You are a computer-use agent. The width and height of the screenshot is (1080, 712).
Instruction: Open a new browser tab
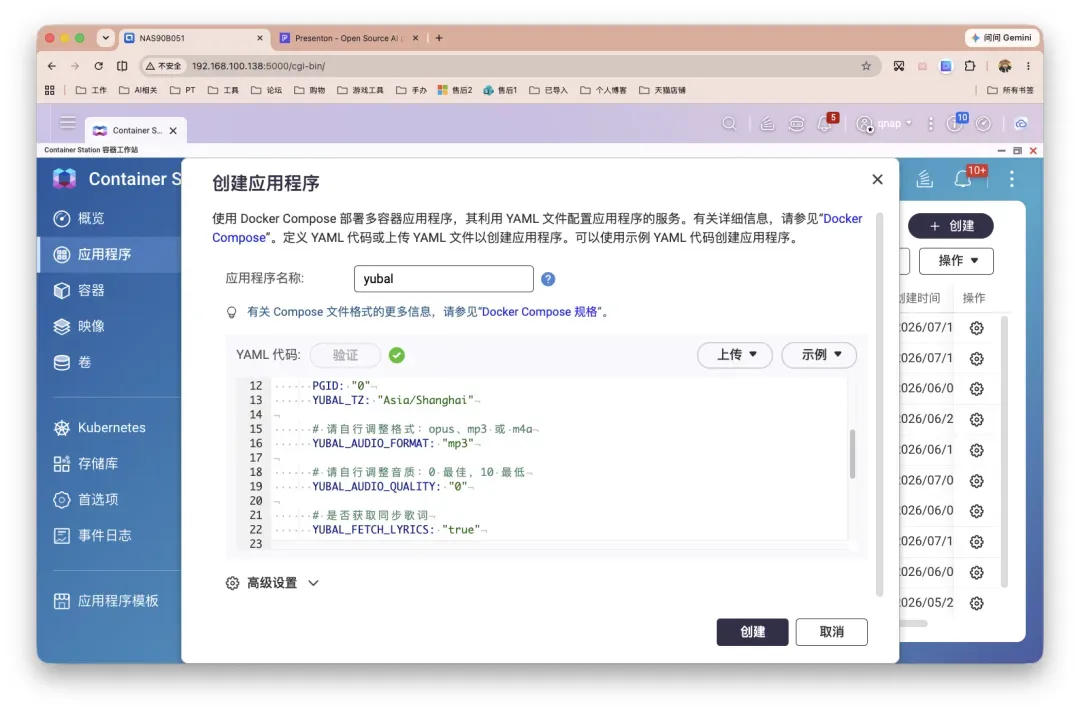(439, 38)
